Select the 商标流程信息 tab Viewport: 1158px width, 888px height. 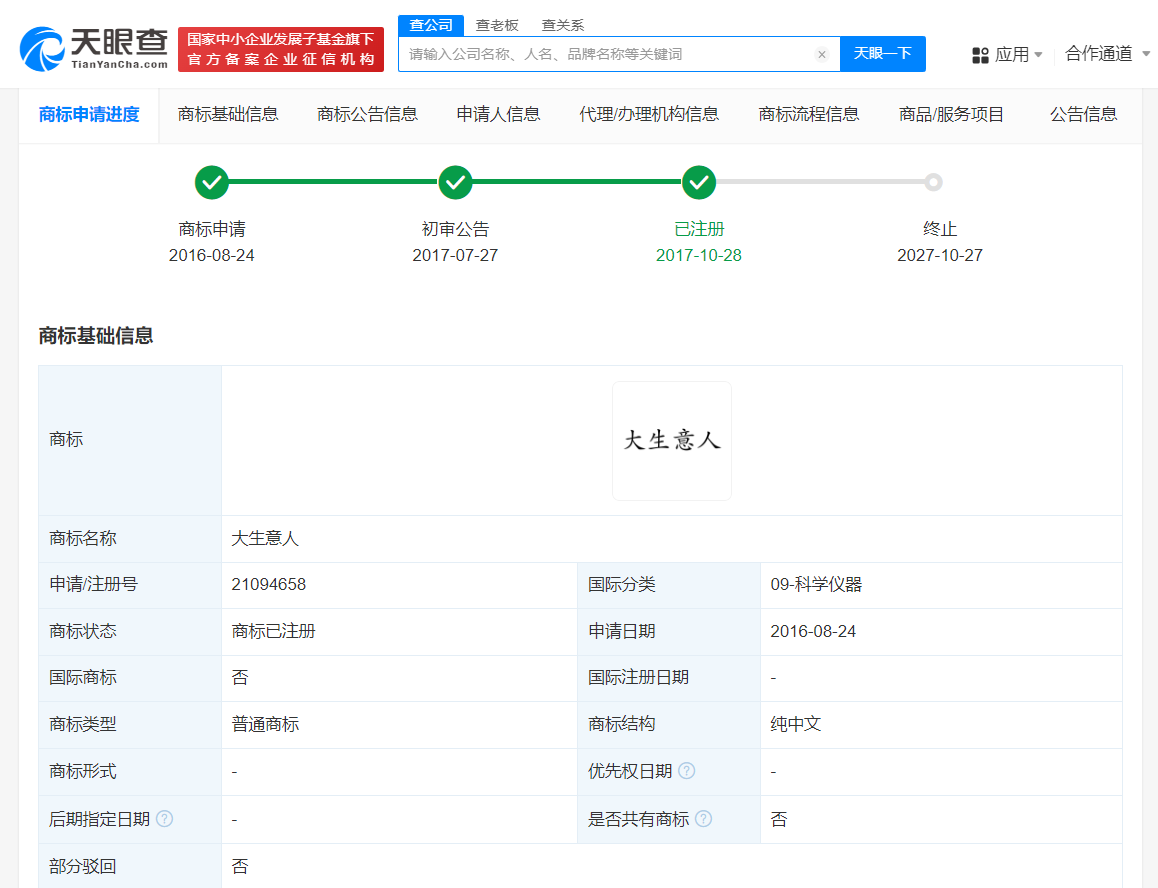[x=809, y=115]
